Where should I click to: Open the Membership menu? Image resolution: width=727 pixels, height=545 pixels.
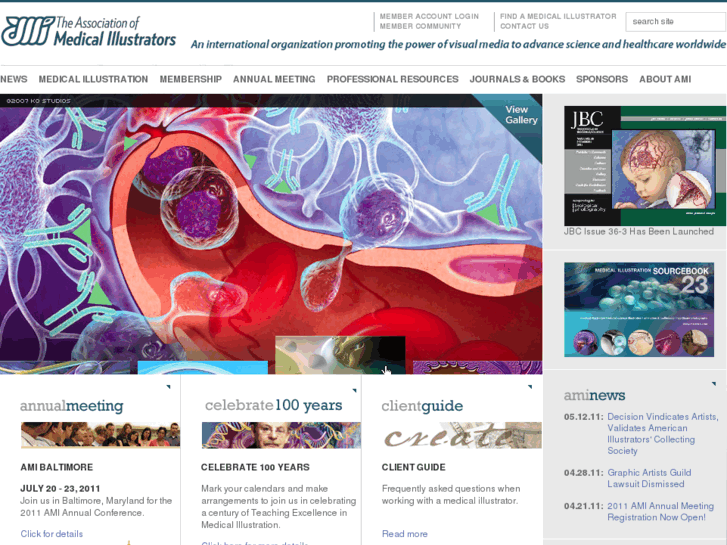click(x=191, y=79)
